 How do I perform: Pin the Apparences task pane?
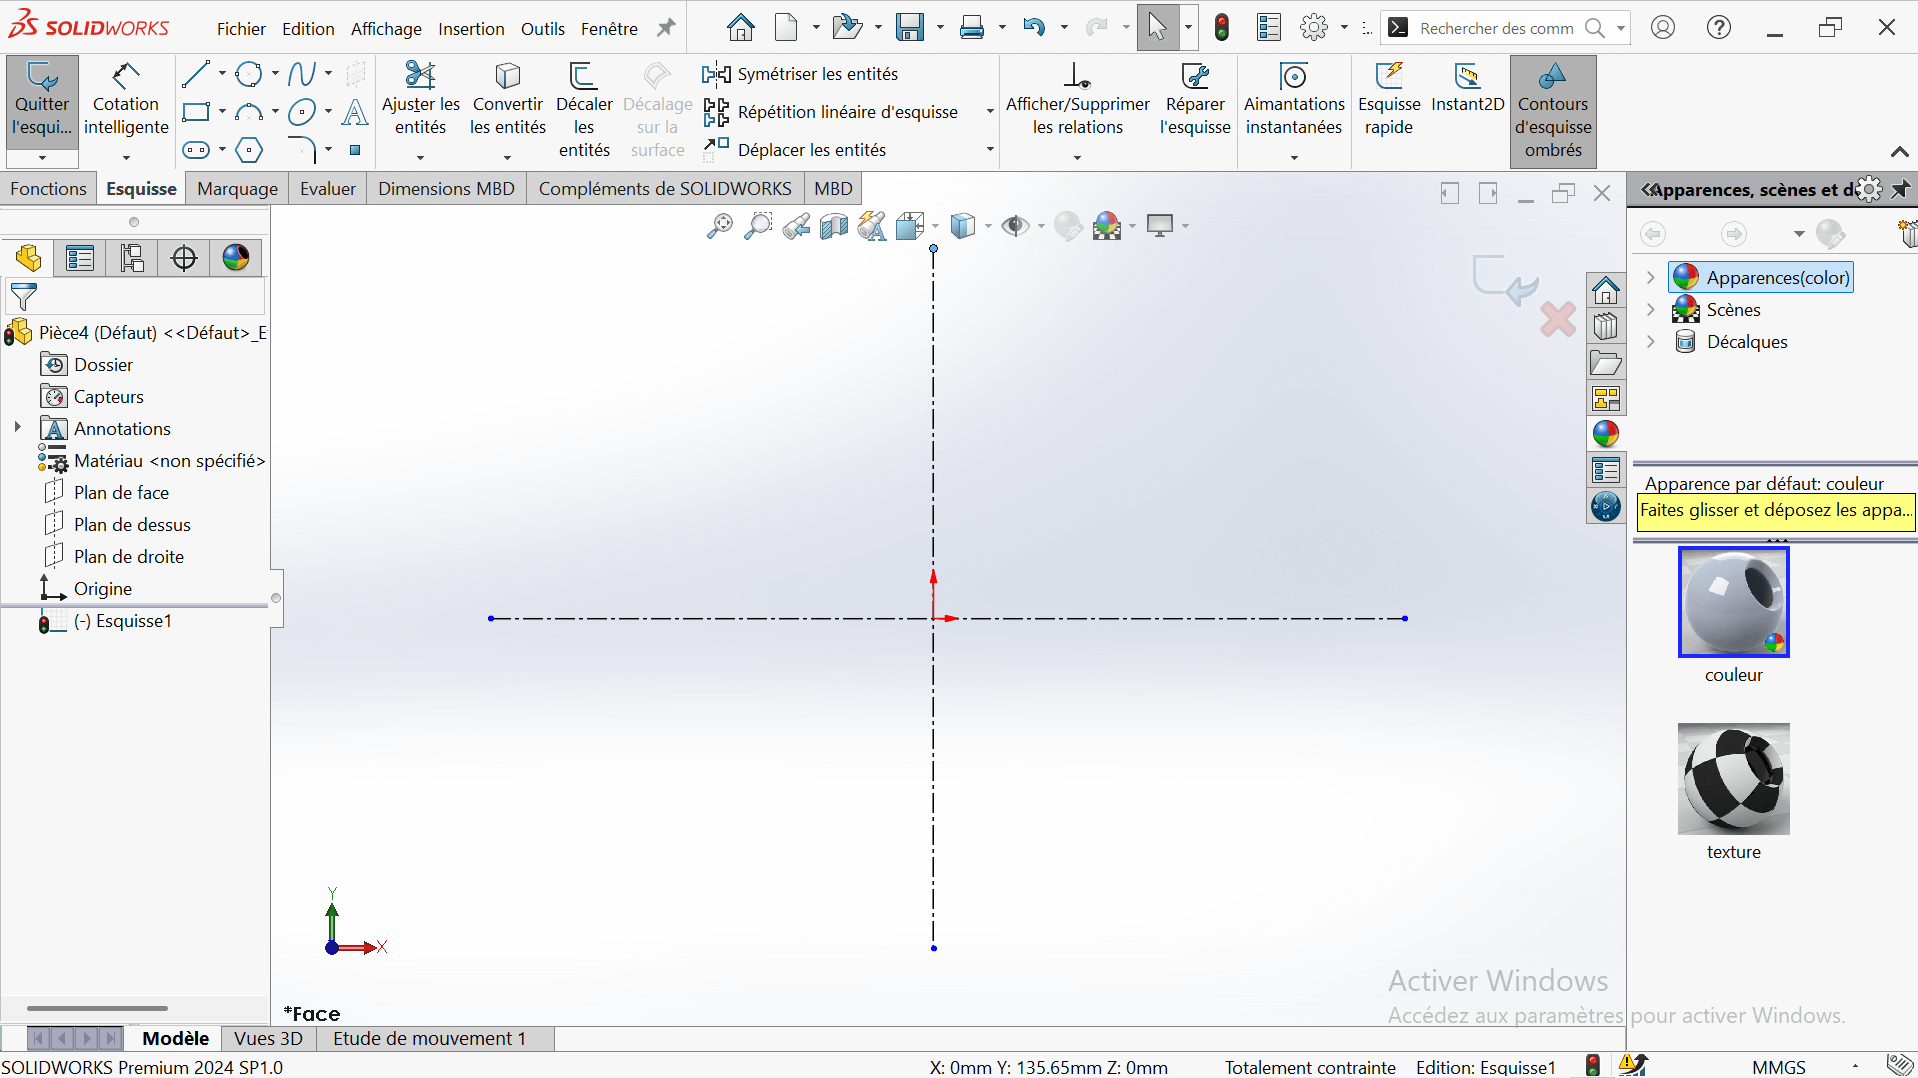pyautogui.click(x=1900, y=189)
